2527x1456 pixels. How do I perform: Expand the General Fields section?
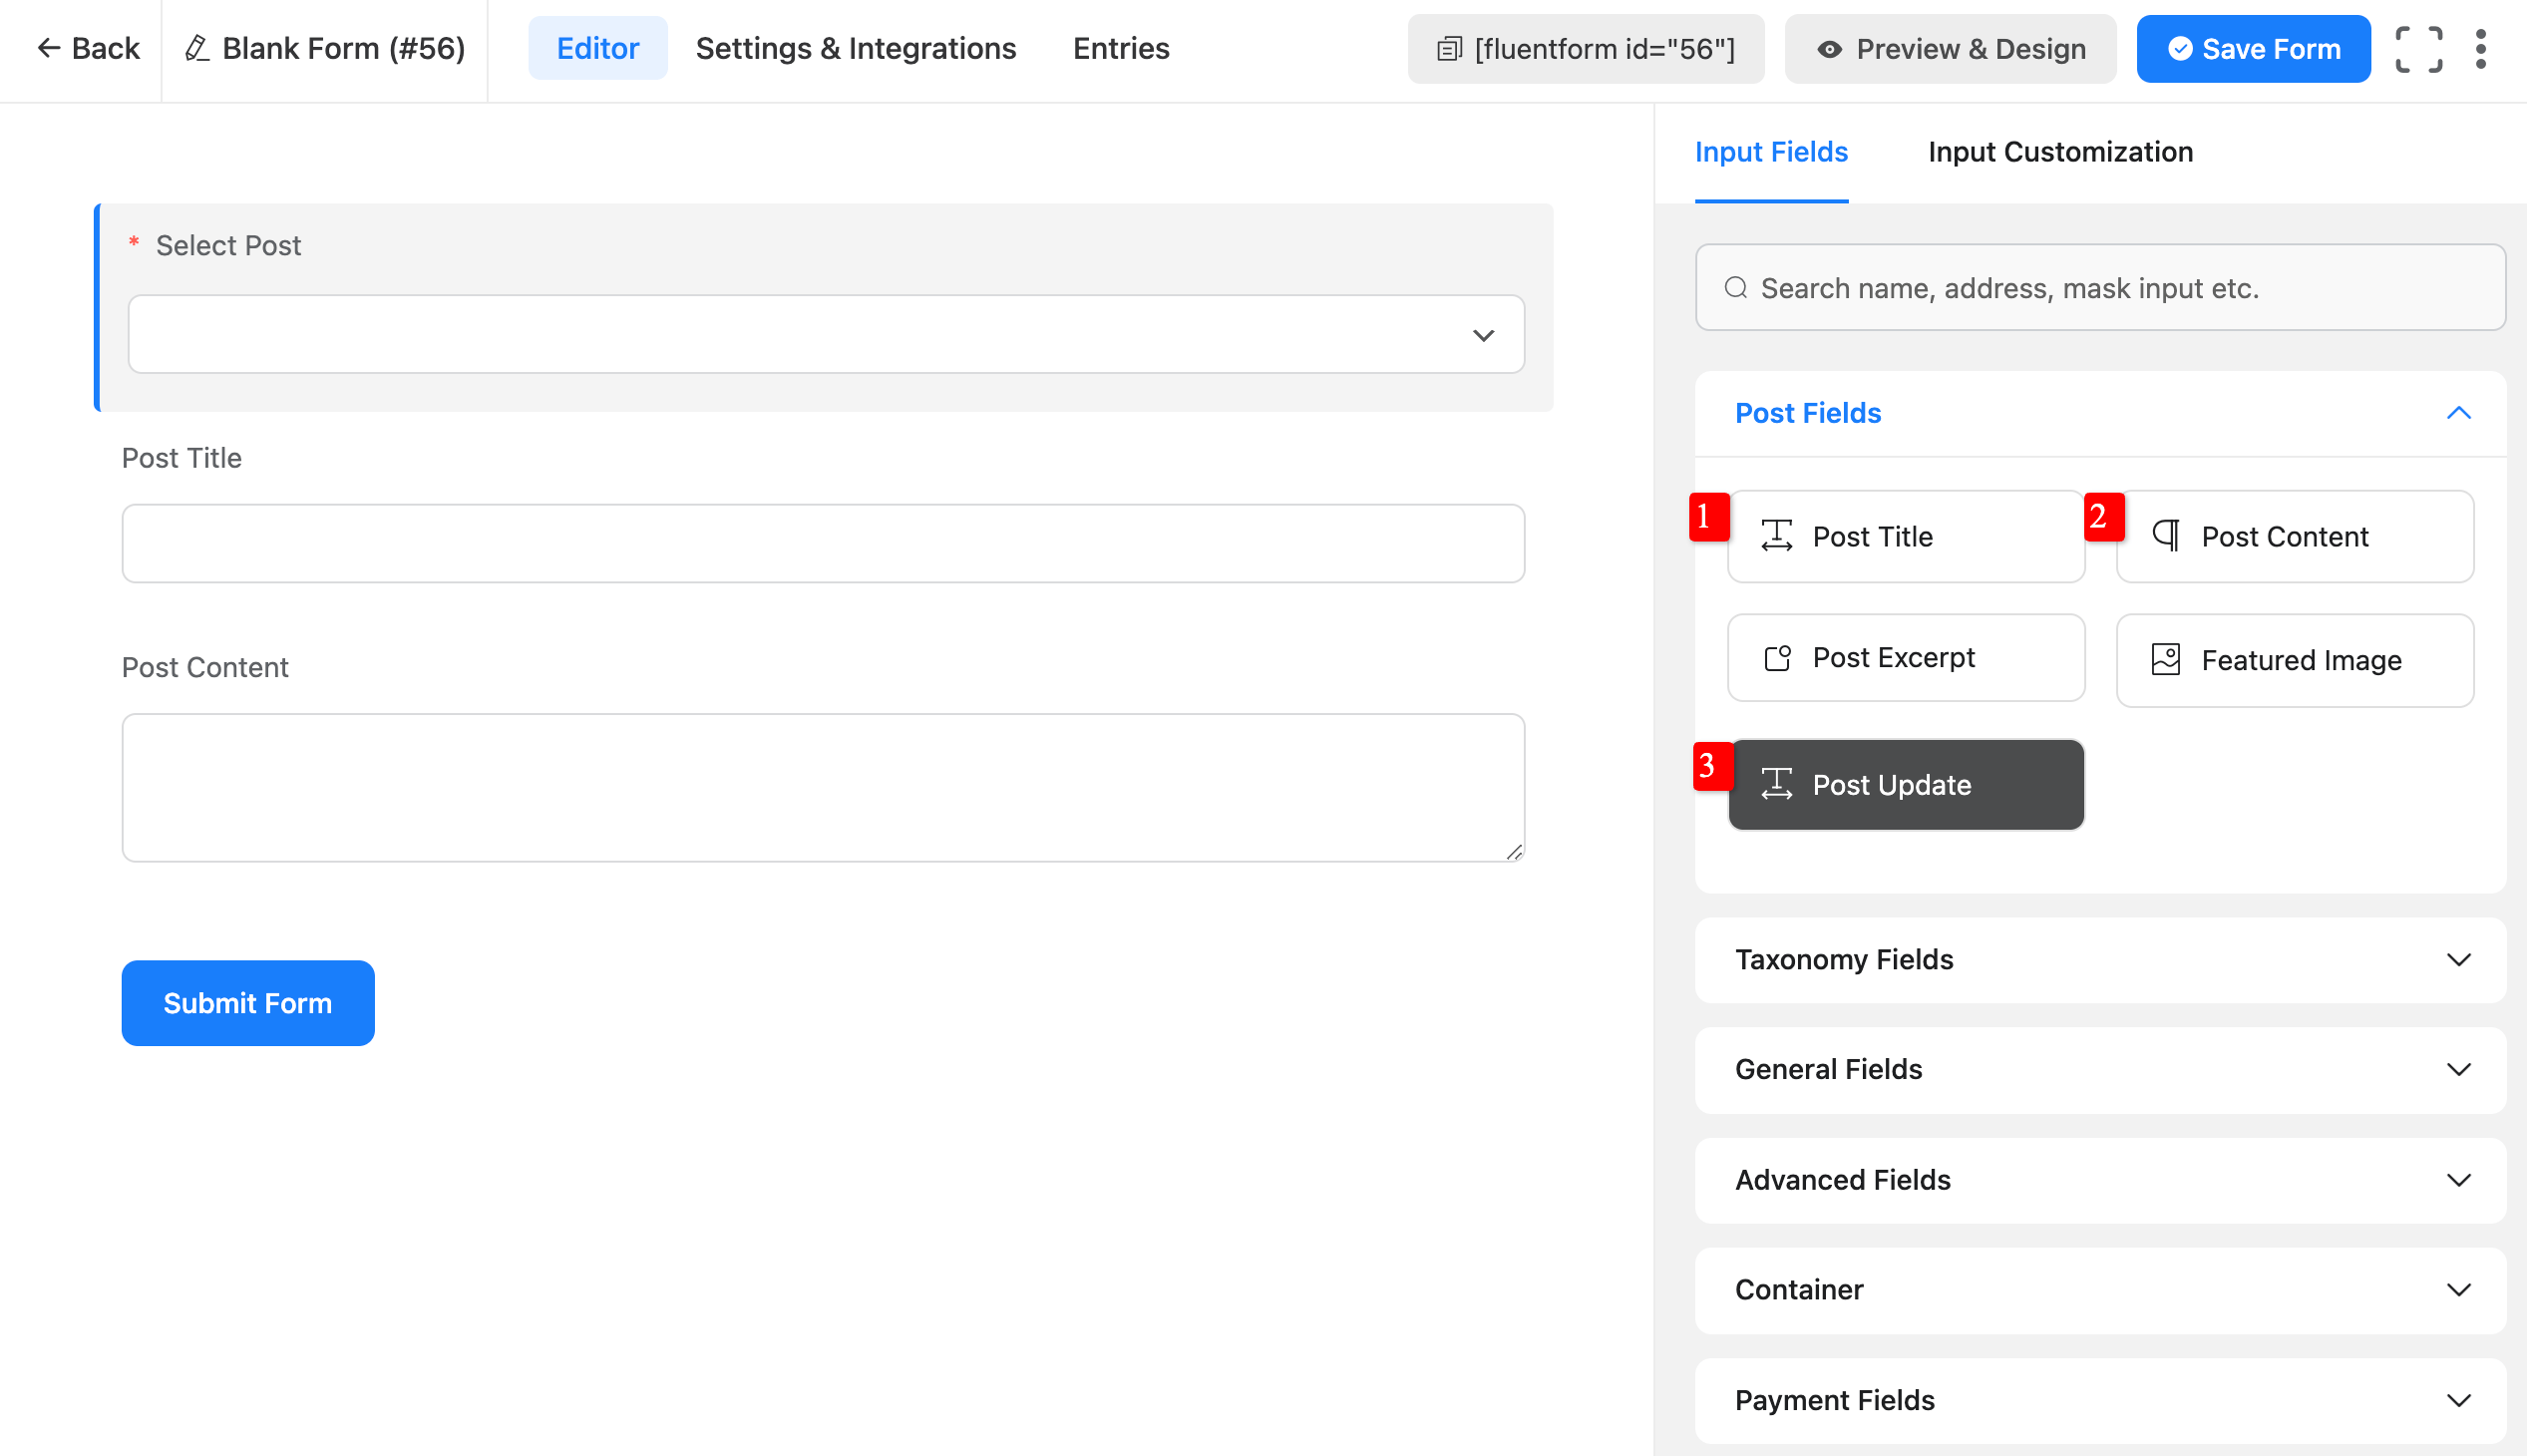(2100, 1070)
